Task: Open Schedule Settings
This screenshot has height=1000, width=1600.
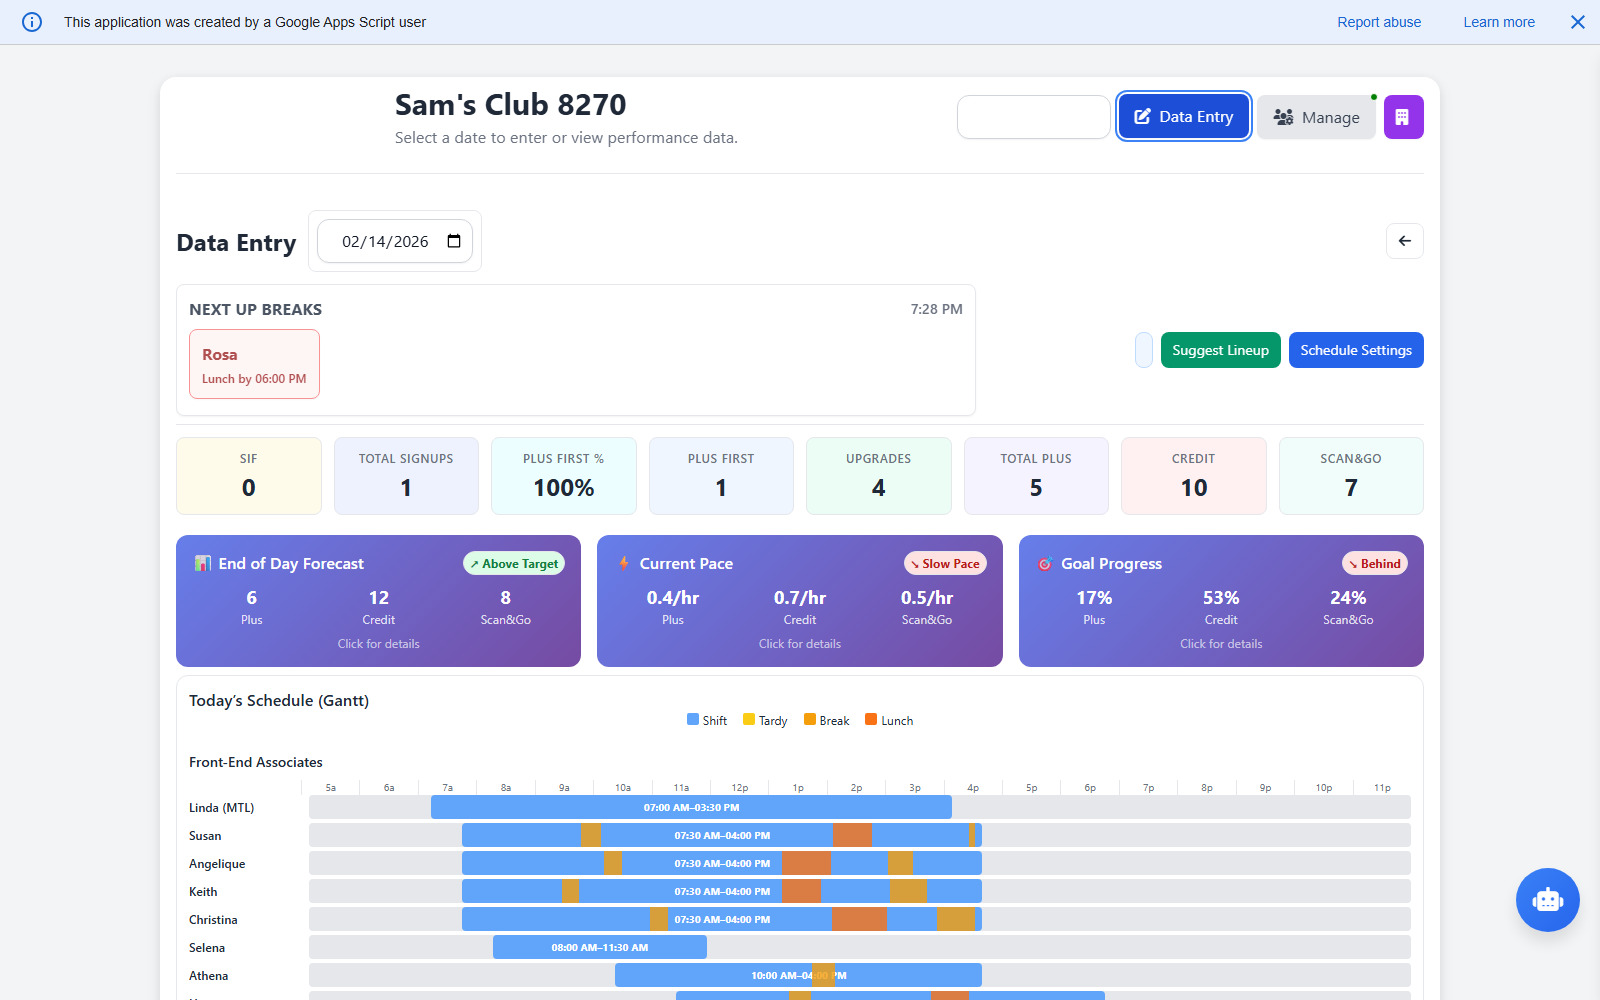Action: (x=1356, y=350)
